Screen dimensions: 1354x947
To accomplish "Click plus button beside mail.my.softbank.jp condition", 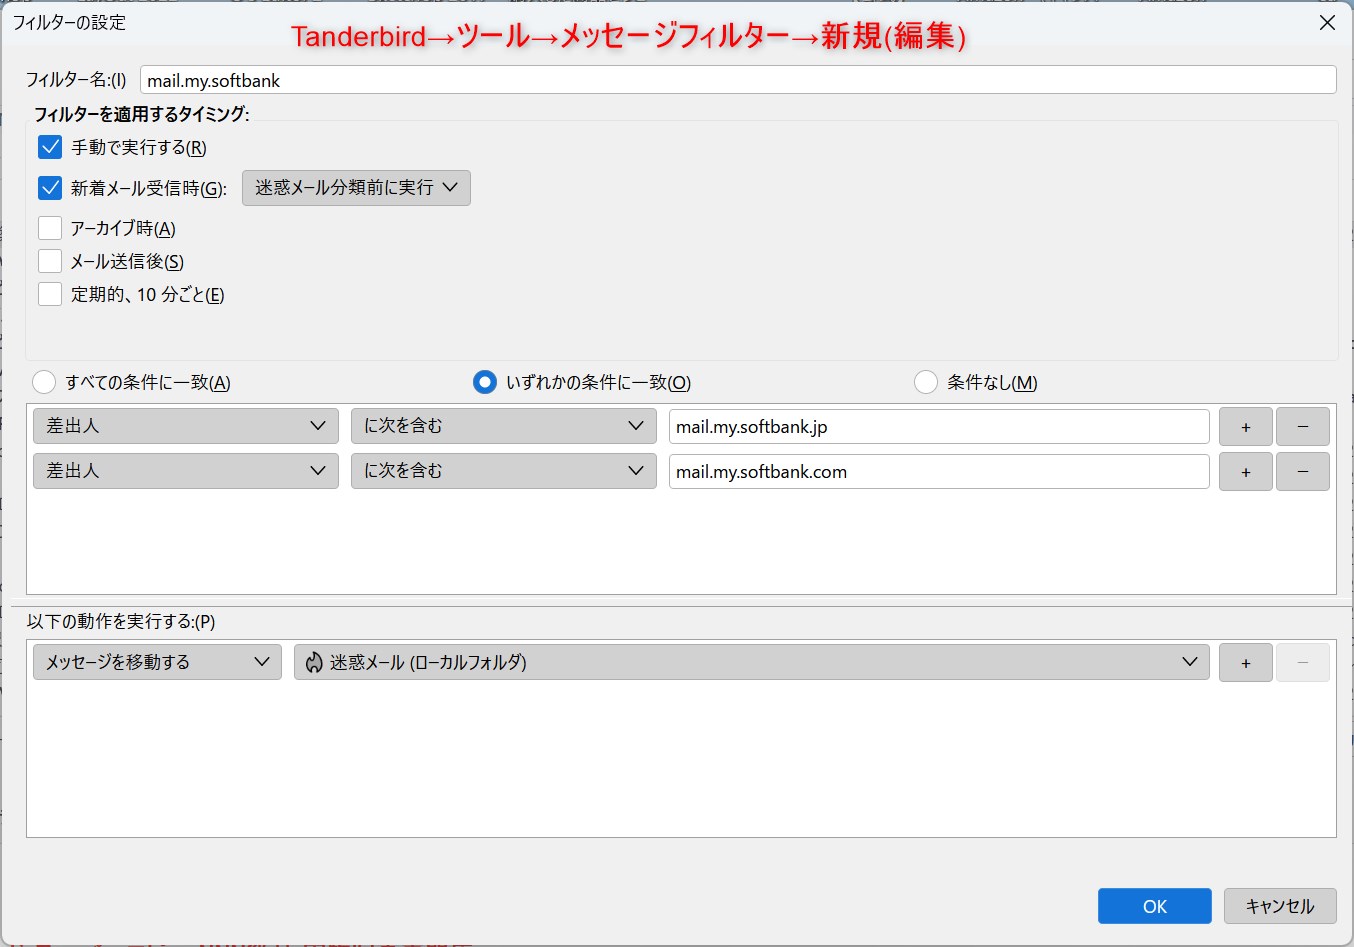I will 1245,427.
